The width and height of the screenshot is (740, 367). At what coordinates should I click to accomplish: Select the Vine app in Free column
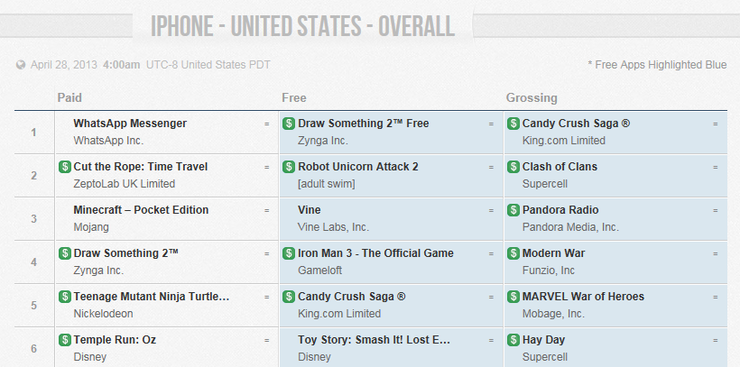(309, 210)
